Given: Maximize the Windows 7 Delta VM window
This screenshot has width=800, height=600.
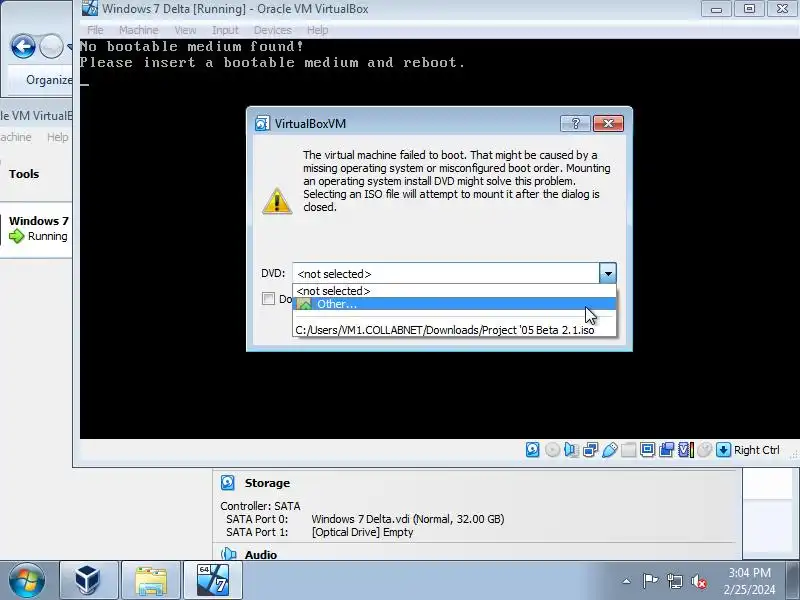Looking at the screenshot, I should click(749, 9).
